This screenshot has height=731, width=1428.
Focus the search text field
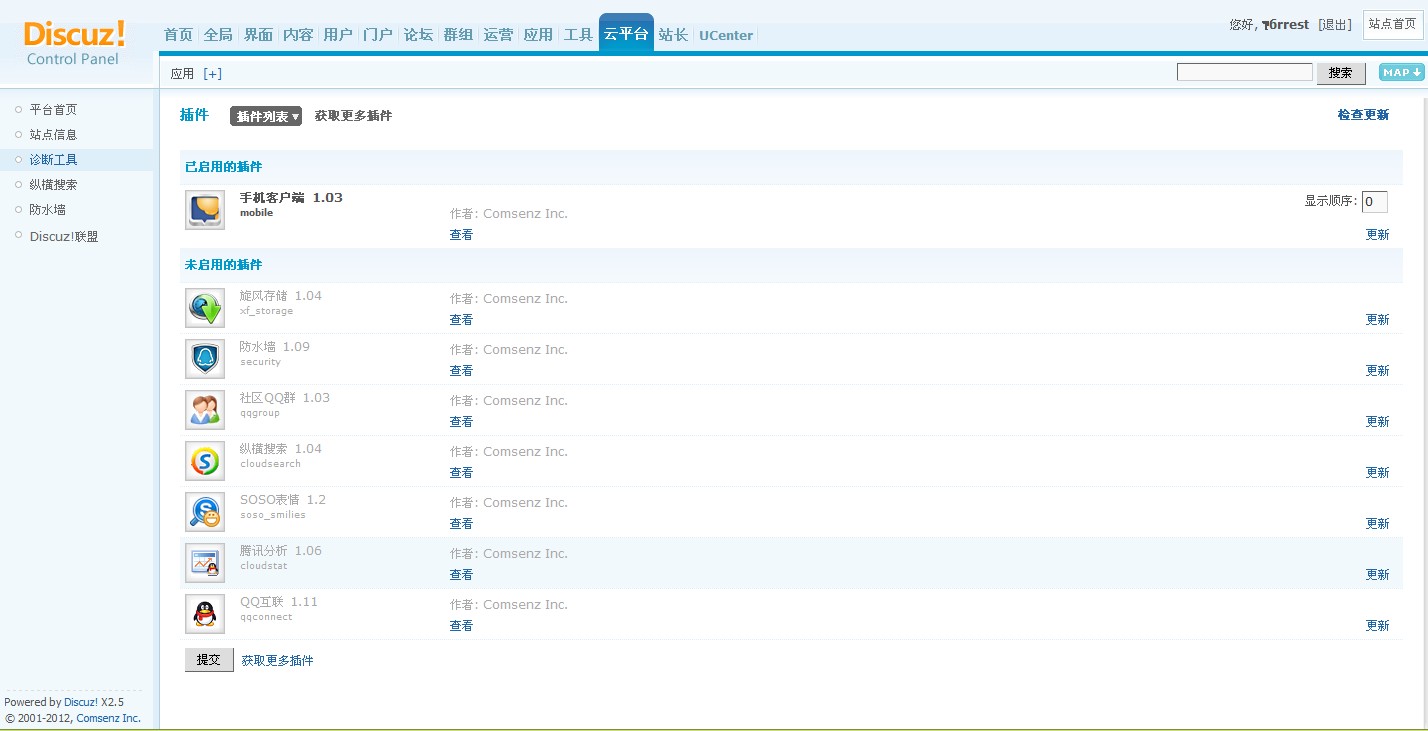point(1244,72)
